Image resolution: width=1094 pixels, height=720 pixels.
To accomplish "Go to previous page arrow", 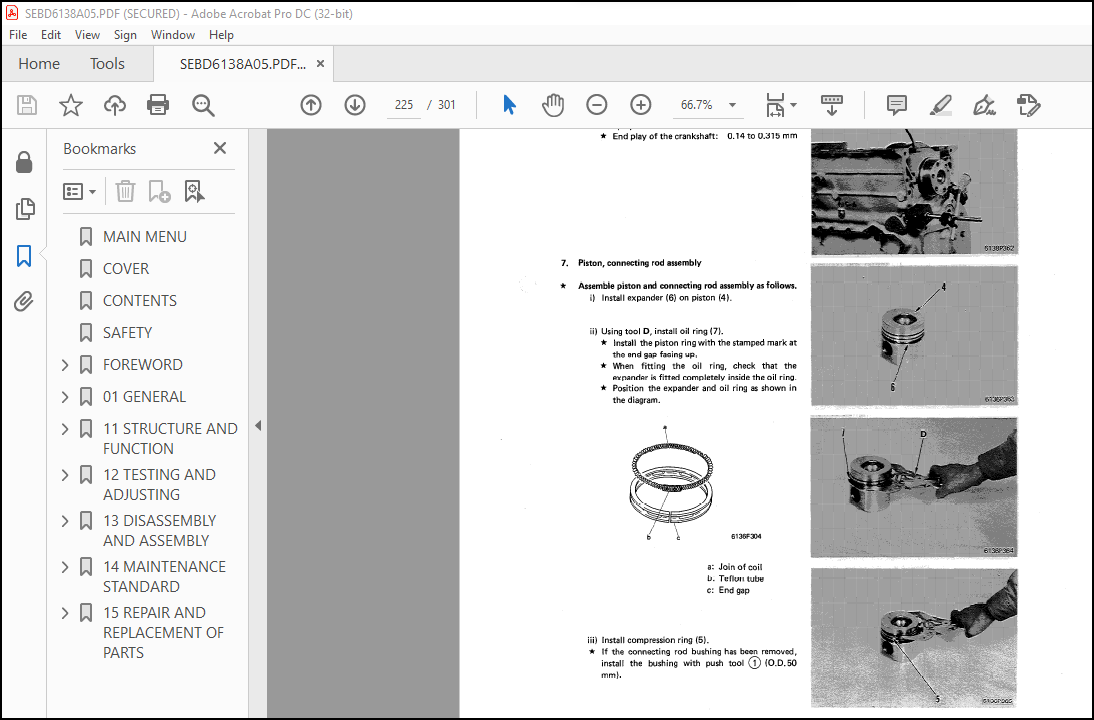I will (x=310, y=105).
